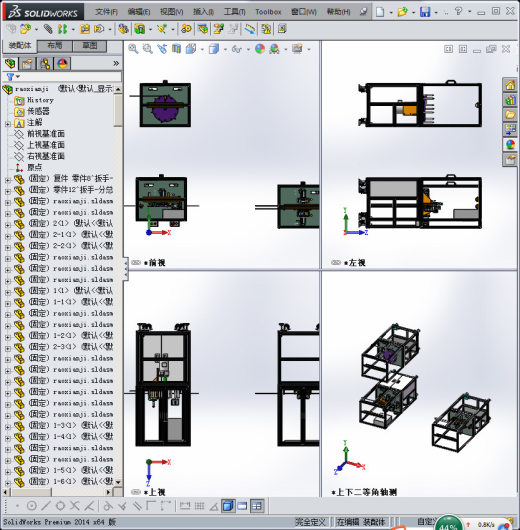Toggle link views icon beside *前视 label
Screen dimensions: 520x530
pos(136,262)
